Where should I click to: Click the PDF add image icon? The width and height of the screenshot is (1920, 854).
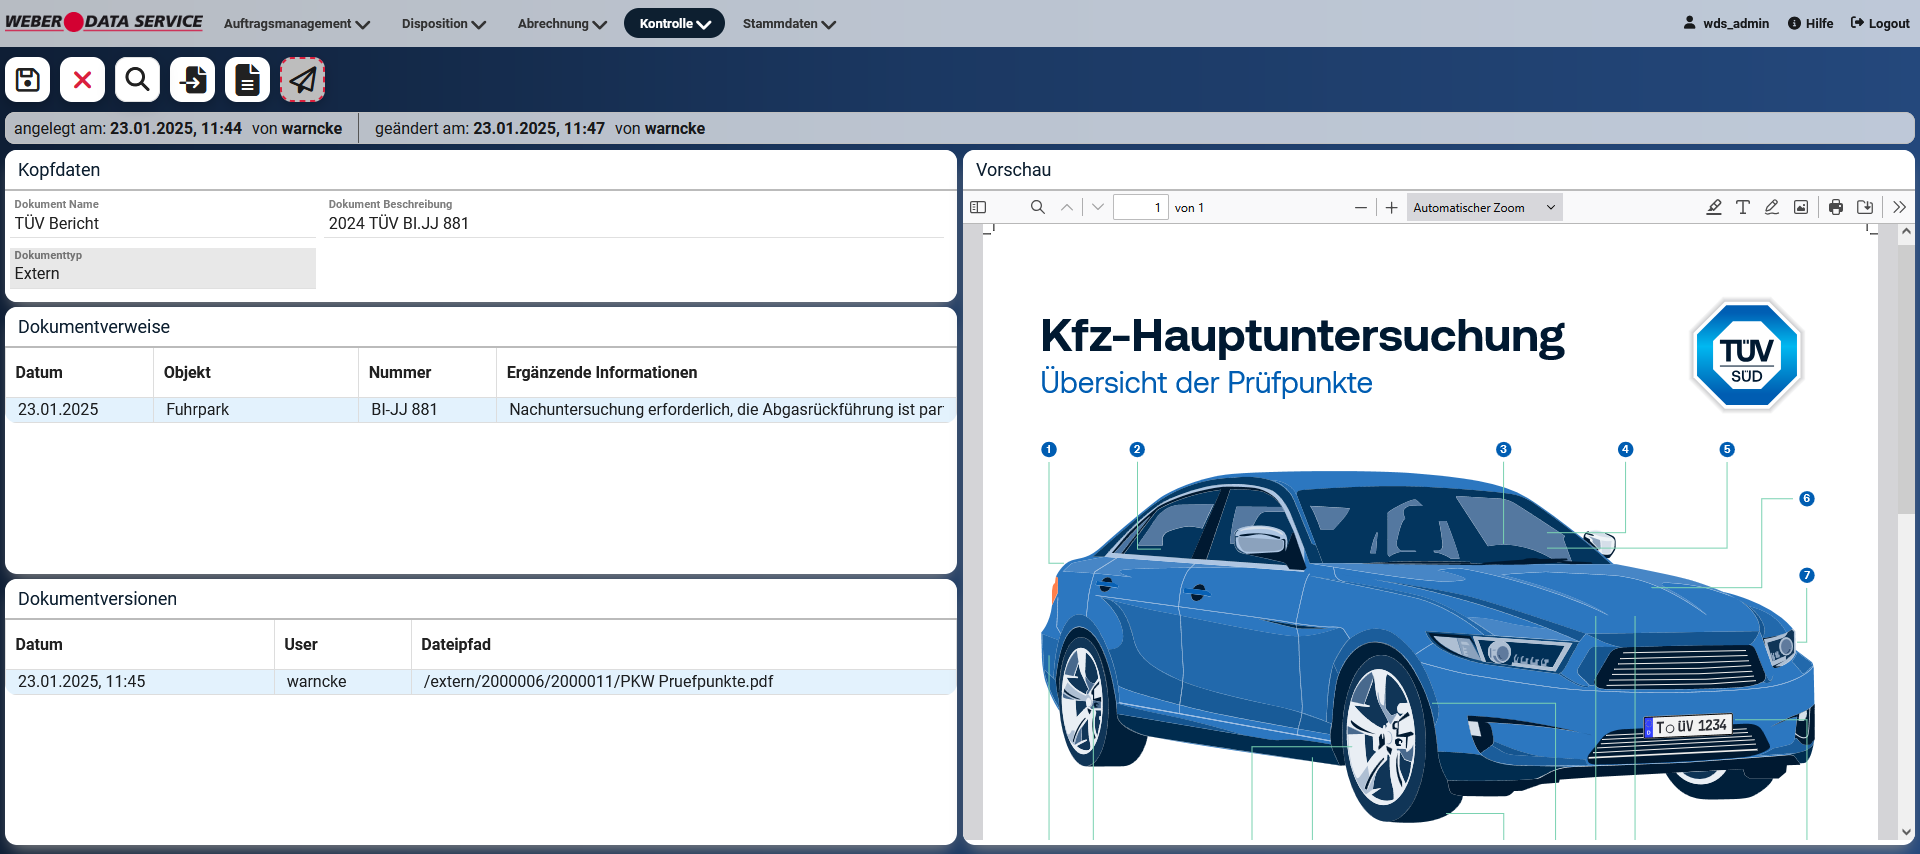[1801, 207]
